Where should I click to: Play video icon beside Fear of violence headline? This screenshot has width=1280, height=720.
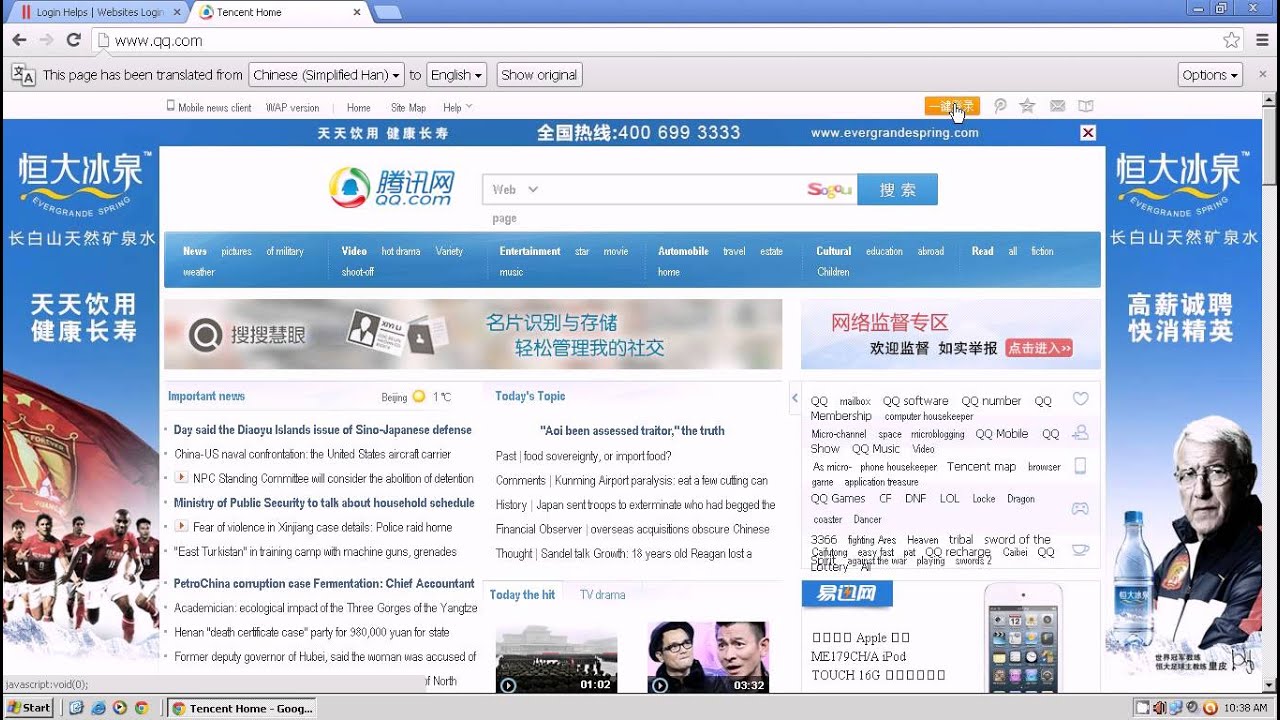(x=182, y=526)
